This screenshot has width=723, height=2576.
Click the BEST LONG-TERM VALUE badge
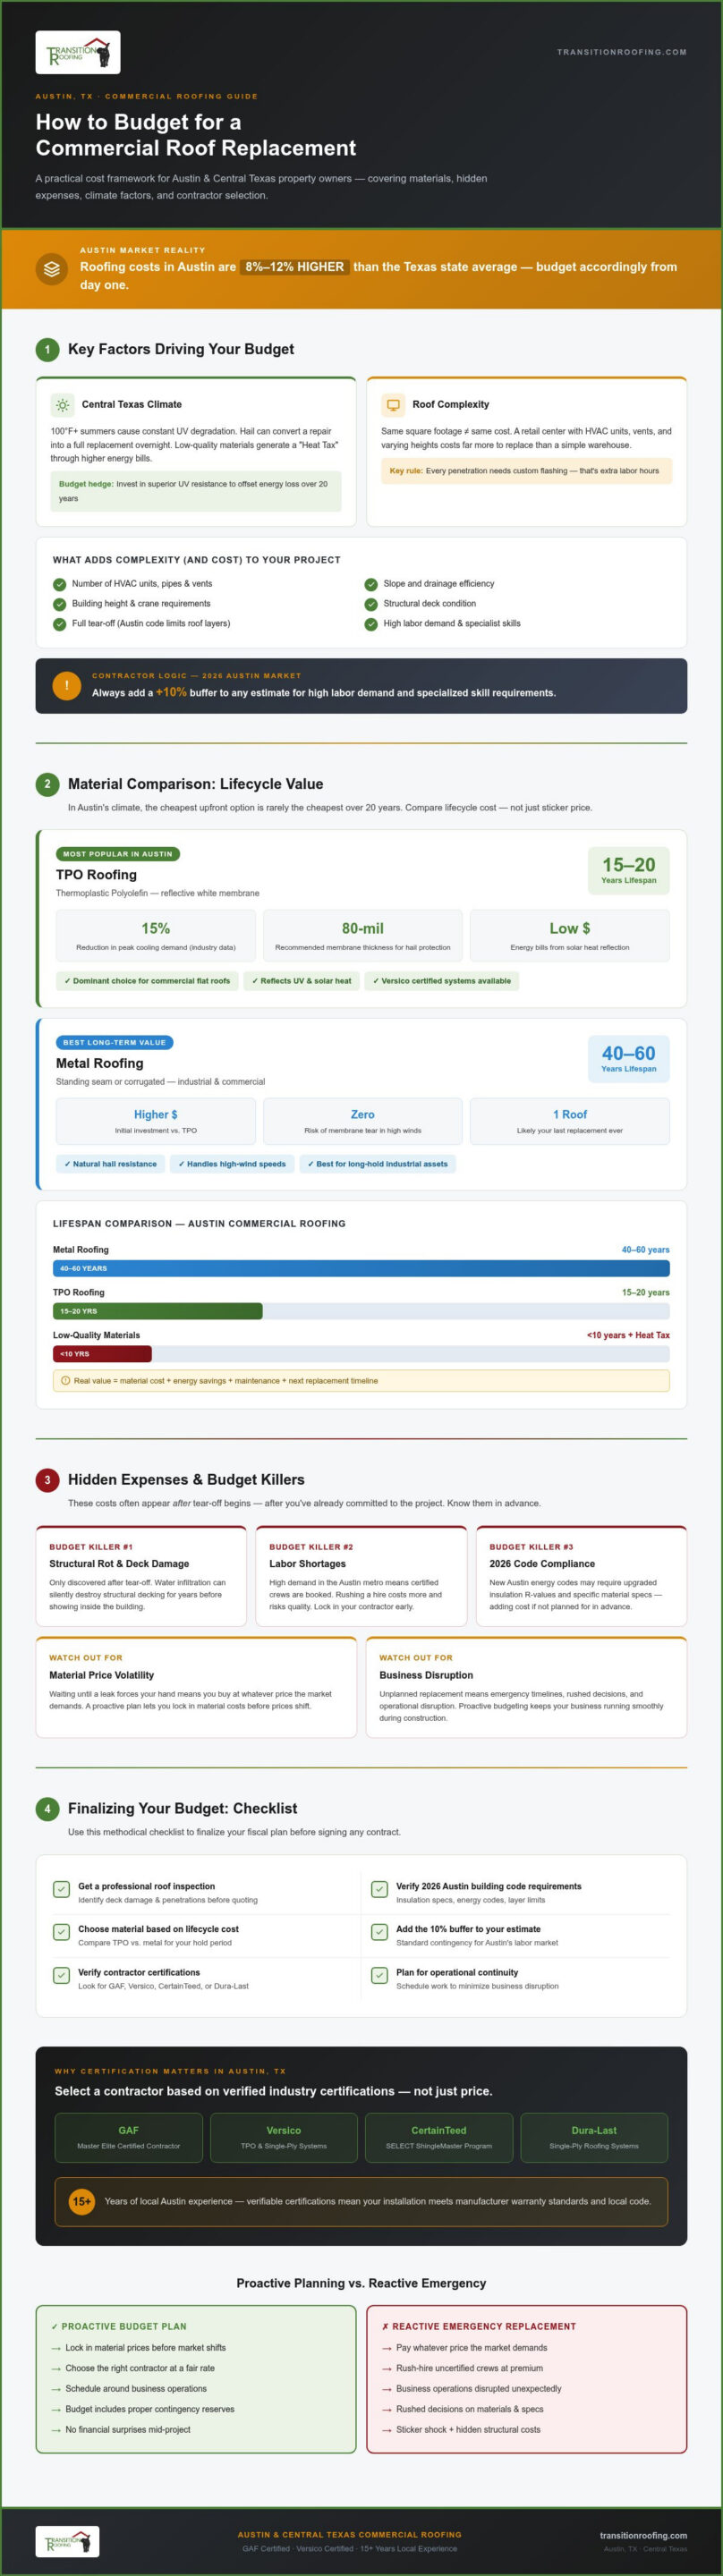click(115, 1042)
